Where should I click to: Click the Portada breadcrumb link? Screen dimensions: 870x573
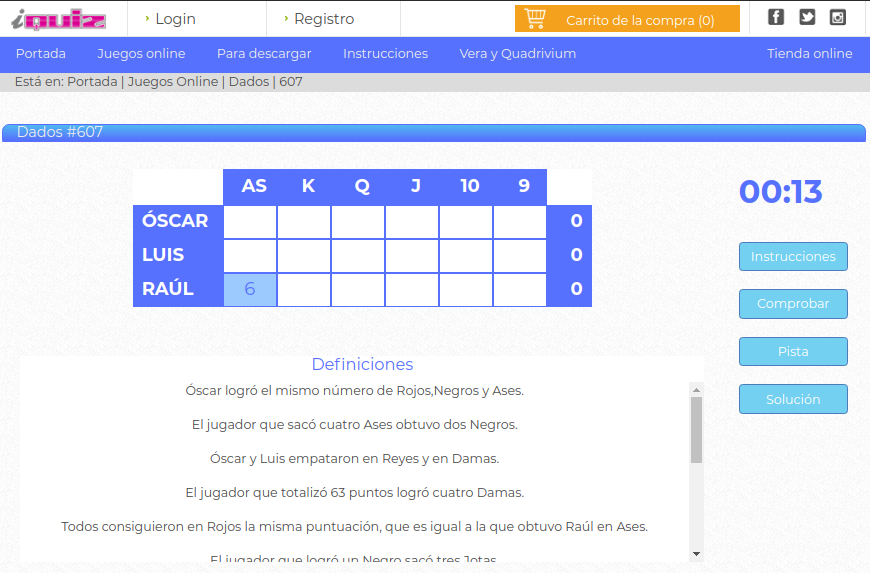click(x=92, y=82)
